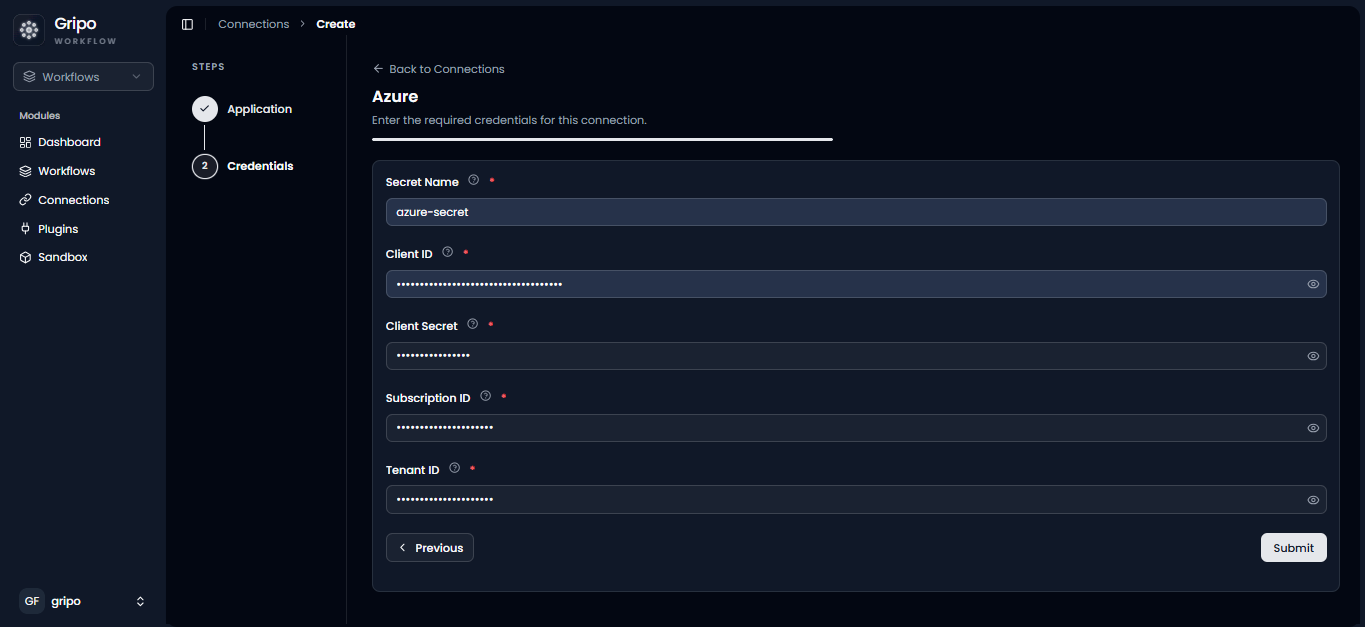The height and width of the screenshot is (627, 1365).
Task: Click the Application step checkmark circle
Action: pyautogui.click(x=205, y=109)
